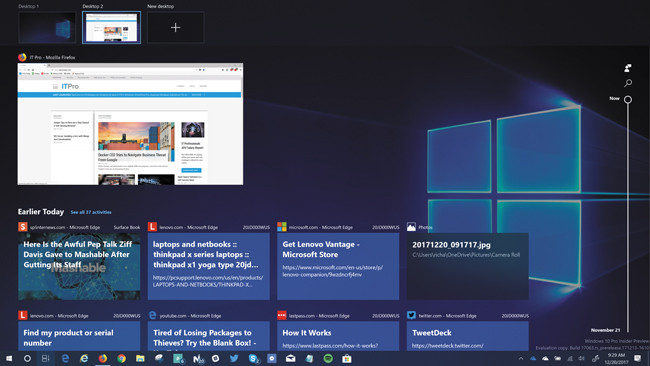
Task: Click the timeline search magnifier icon
Action: 628,83
